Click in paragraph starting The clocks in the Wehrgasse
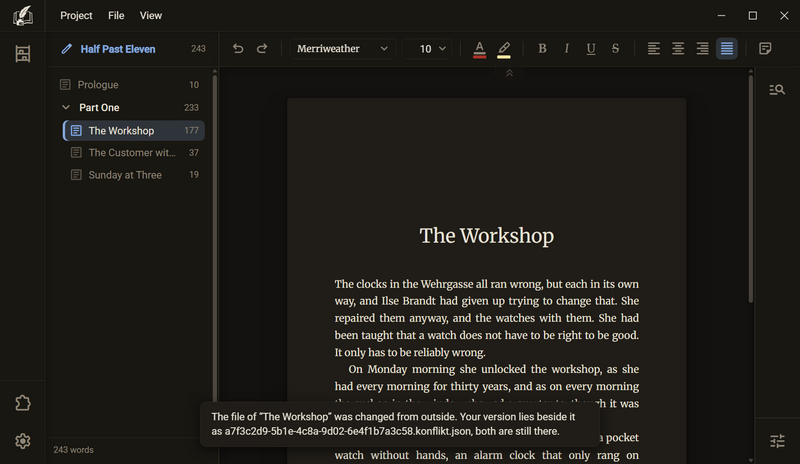Screen dimensions: 800x464 tap(486, 318)
